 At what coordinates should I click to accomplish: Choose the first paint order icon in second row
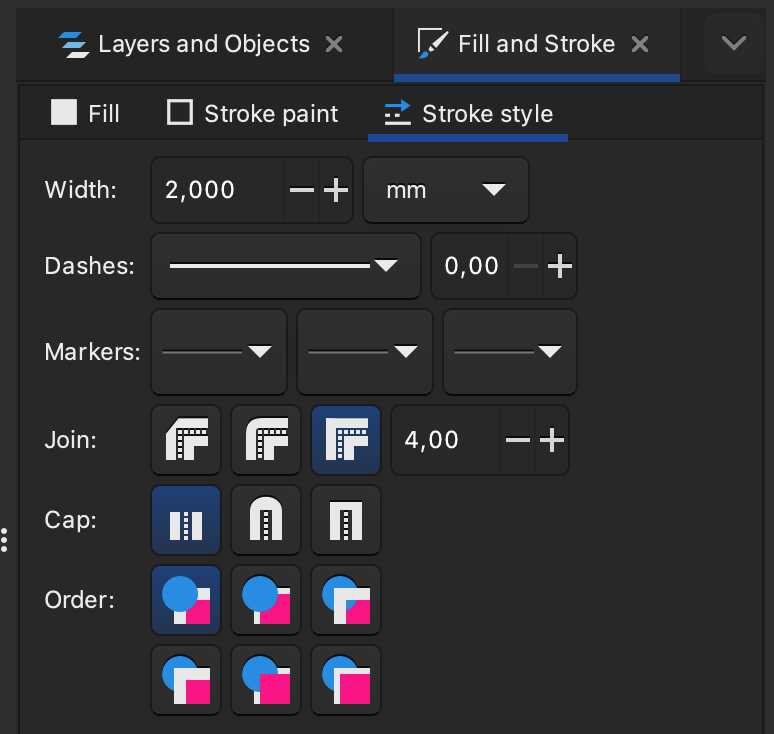click(x=186, y=680)
